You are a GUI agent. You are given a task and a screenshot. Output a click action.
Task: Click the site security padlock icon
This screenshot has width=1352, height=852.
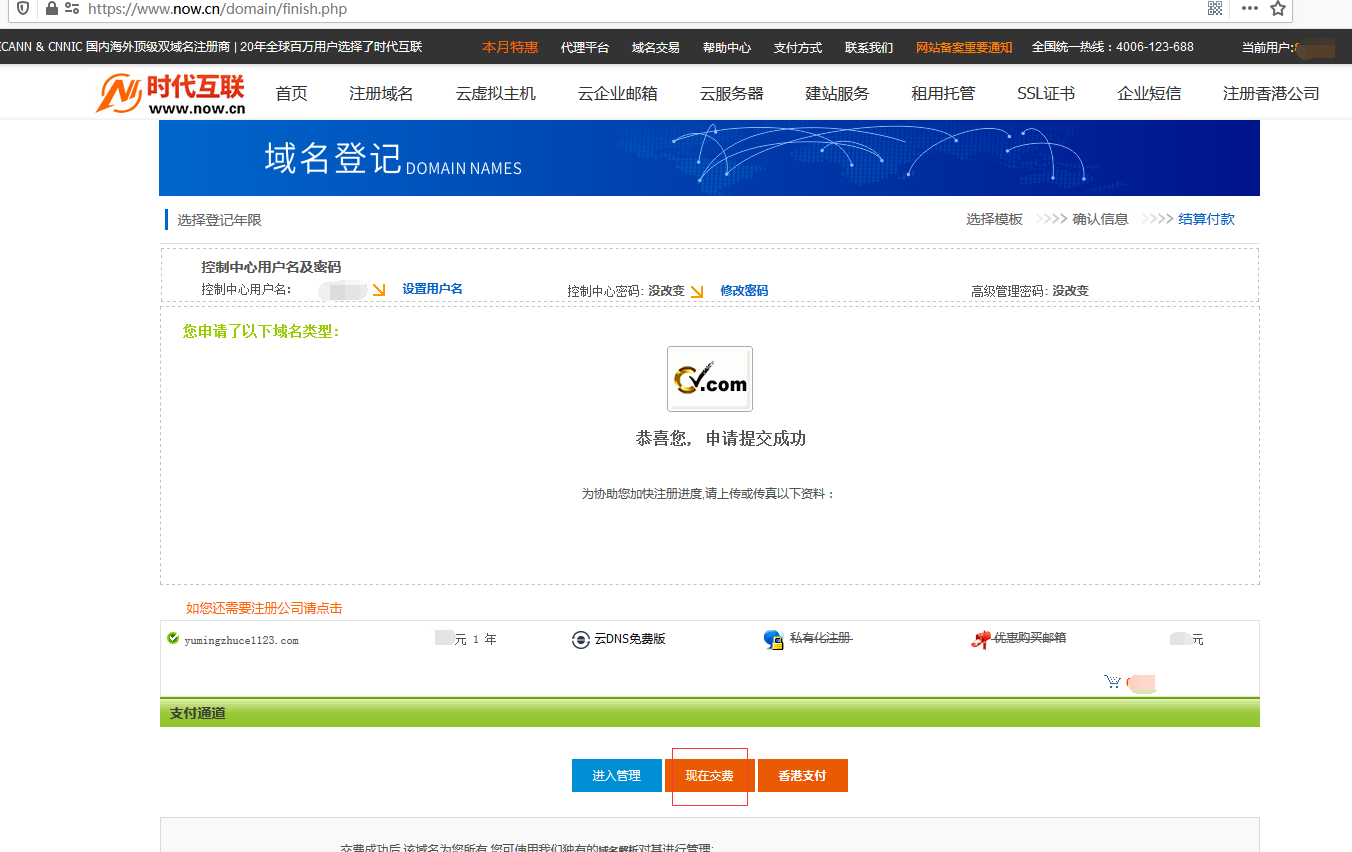[52, 9]
